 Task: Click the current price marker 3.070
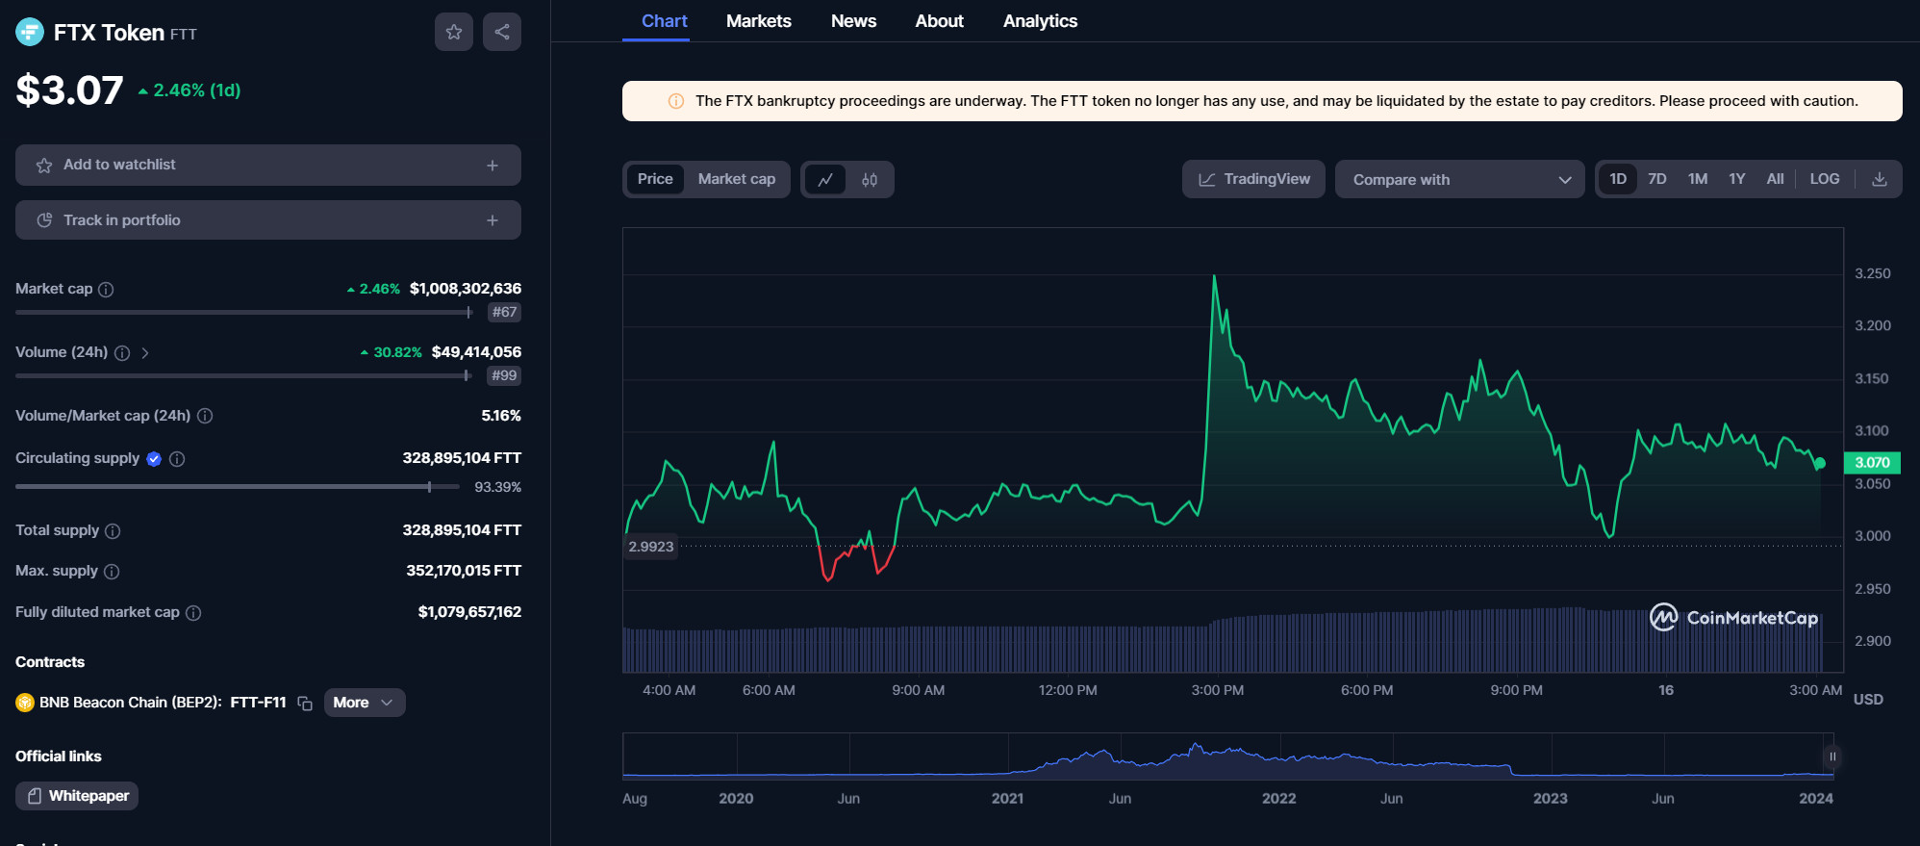[x=1872, y=462]
